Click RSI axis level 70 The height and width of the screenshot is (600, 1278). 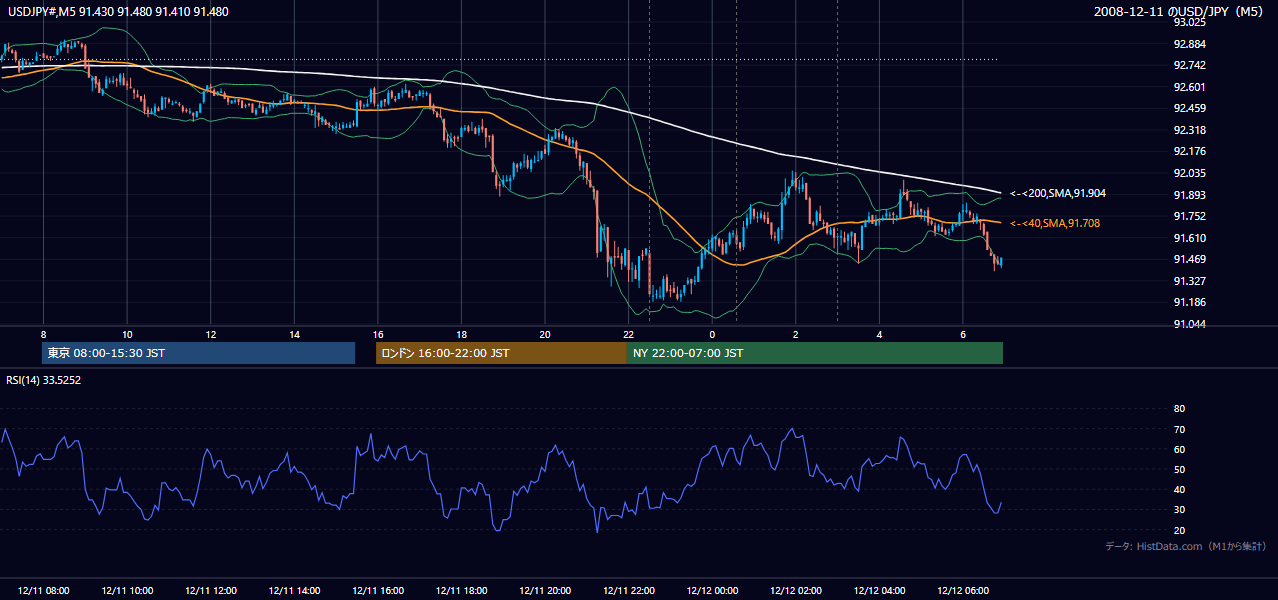(1179, 429)
